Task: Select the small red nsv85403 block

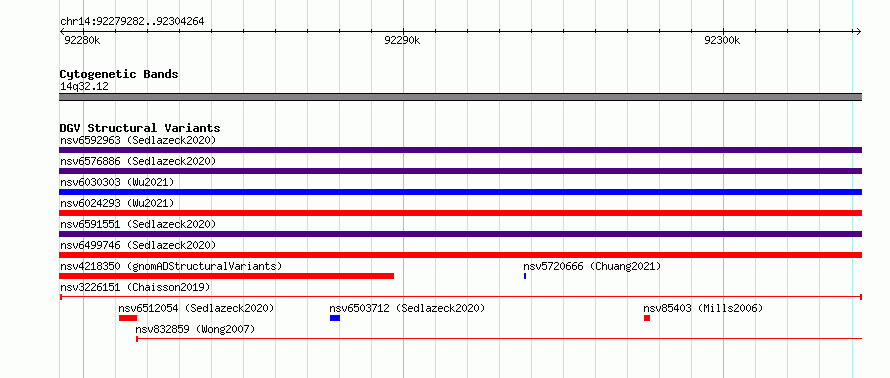Action: [x=646, y=318]
